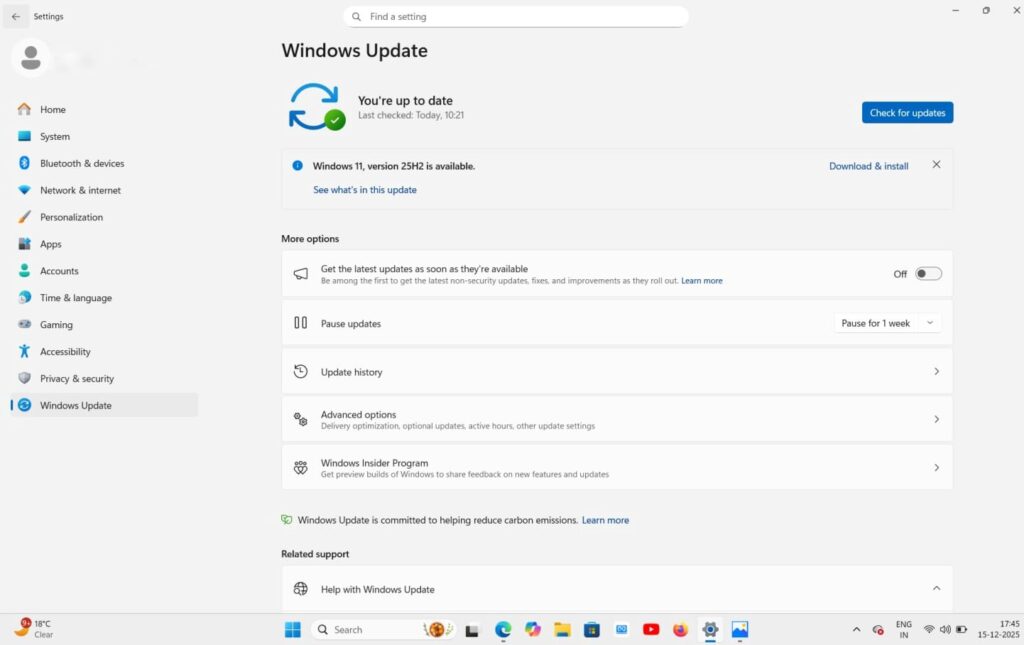Open Personalization settings
Viewport: 1024px width, 645px height.
[x=75, y=217]
